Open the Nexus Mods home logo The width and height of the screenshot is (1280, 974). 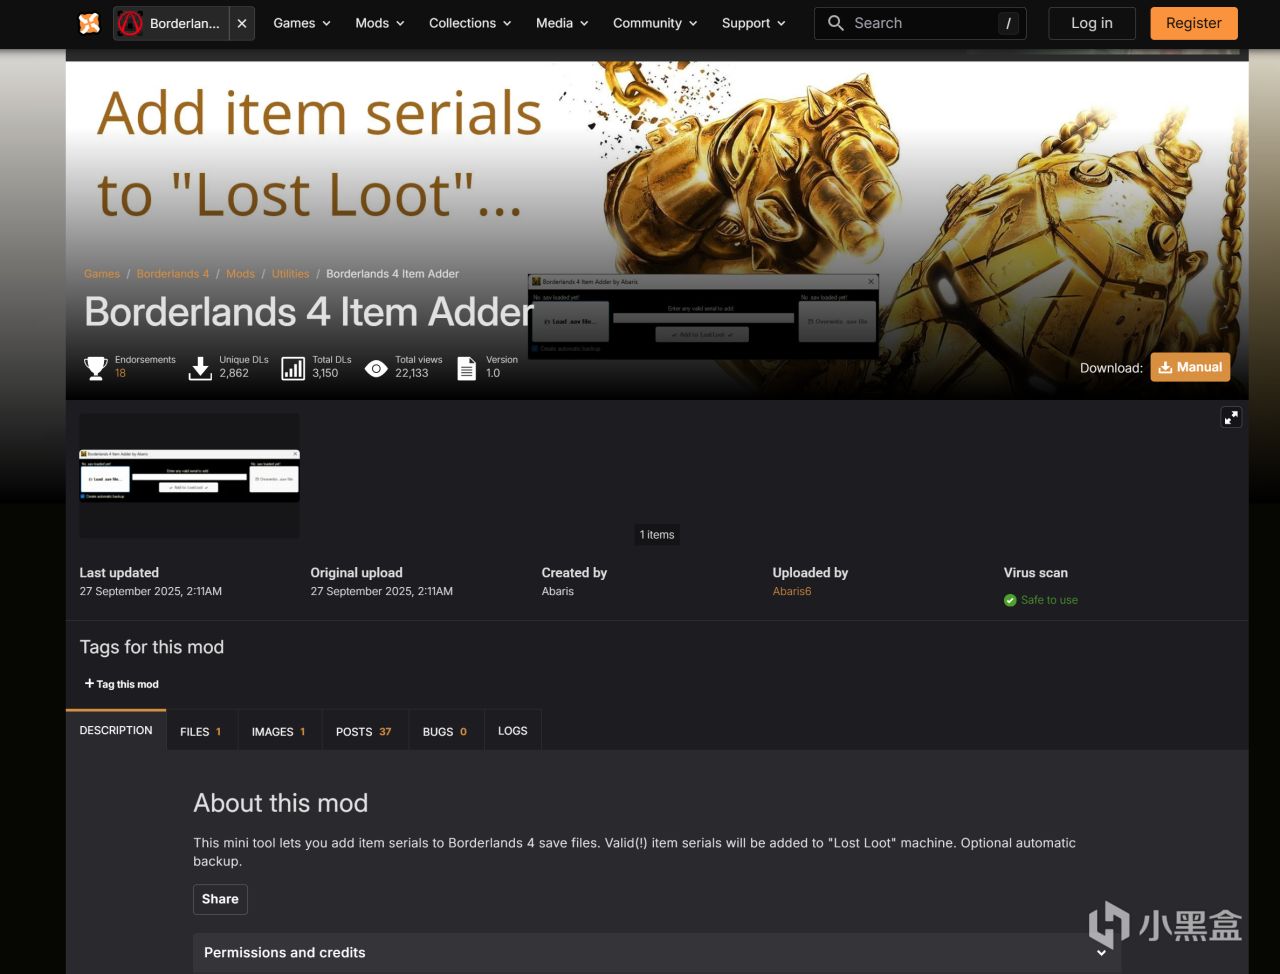point(89,23)
